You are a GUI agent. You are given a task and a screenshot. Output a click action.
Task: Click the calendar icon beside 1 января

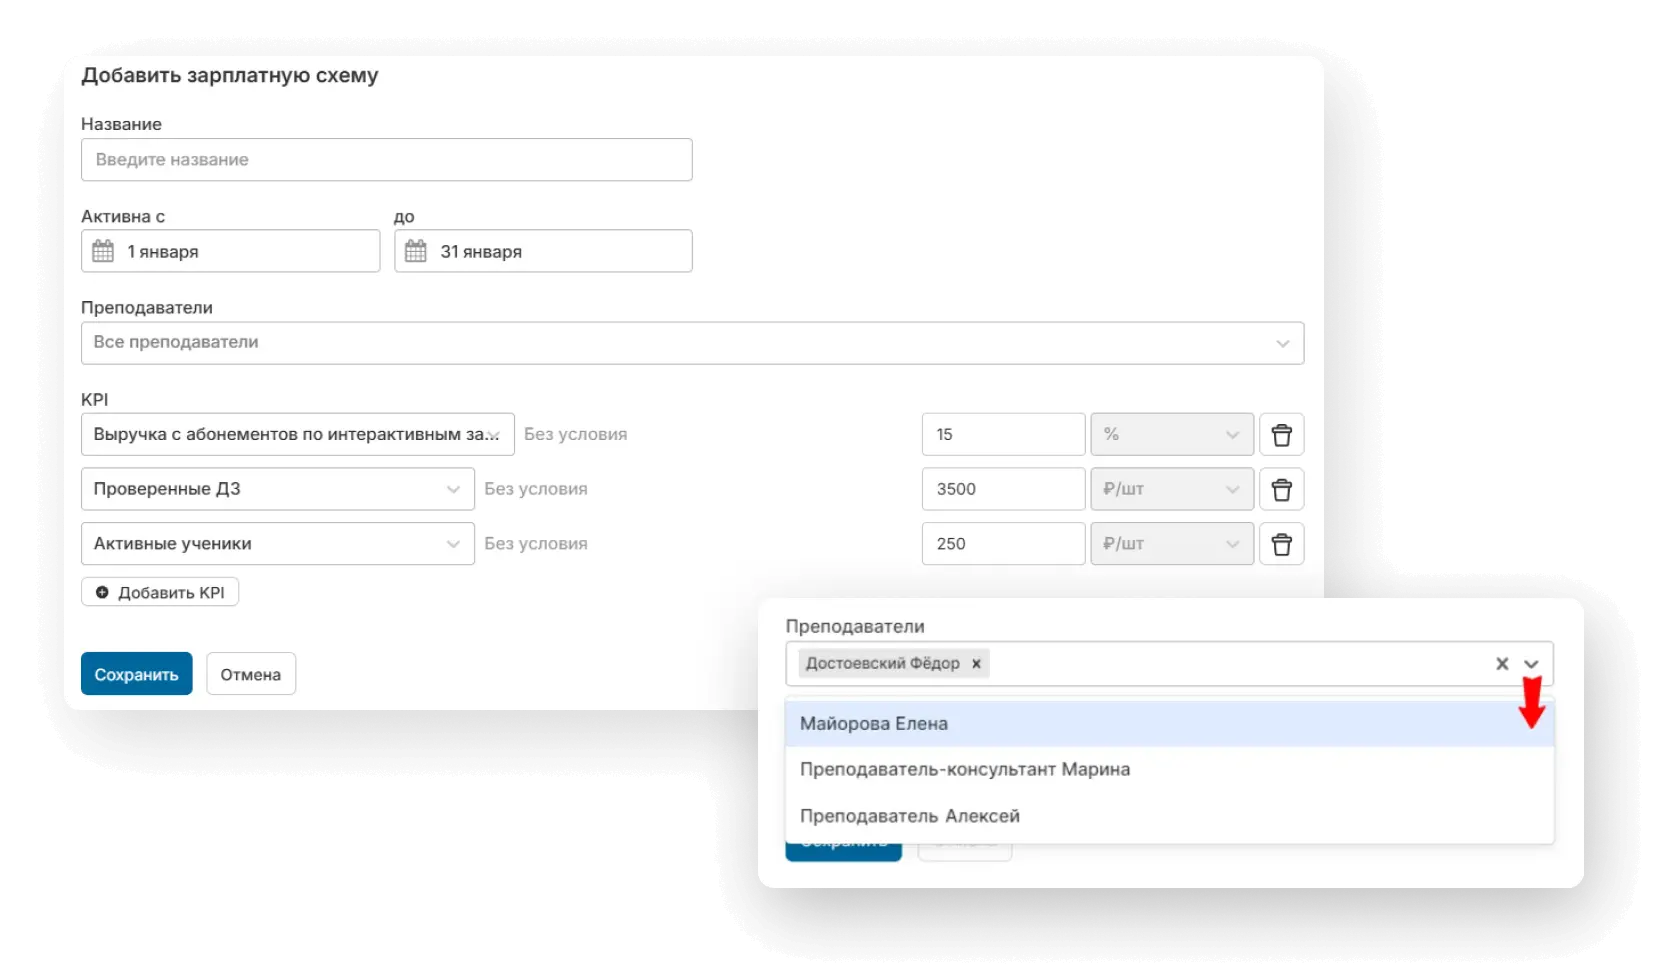(x=103, y=251)
